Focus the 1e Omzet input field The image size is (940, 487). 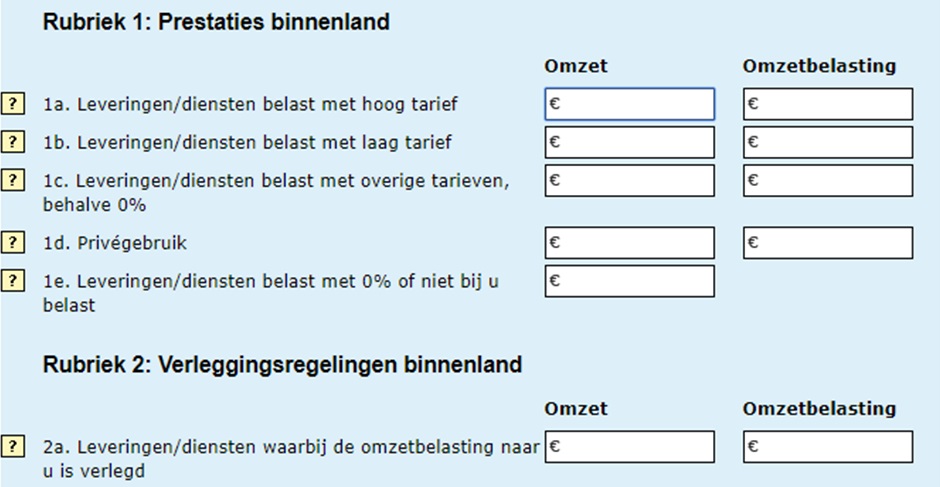630,281
